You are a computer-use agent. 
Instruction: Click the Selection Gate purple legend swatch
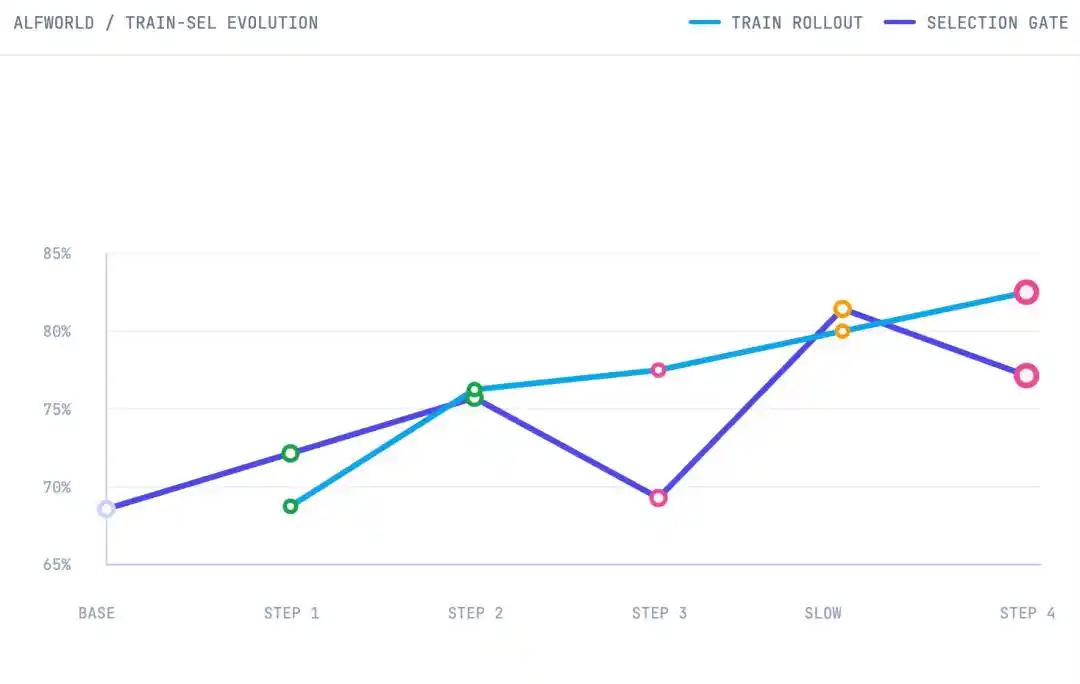click(900, 23)
